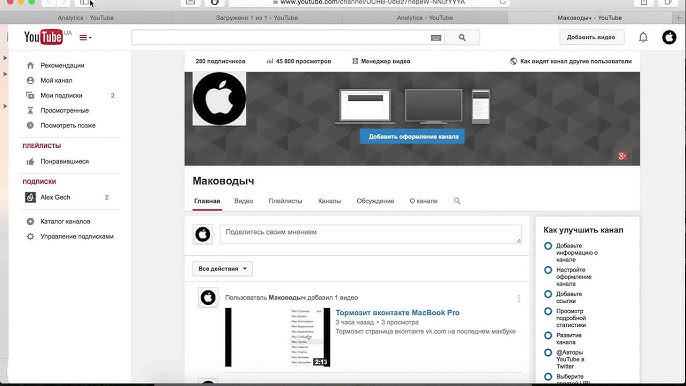Screen dimensions: 686x386
Task: Open a new Safari tab with plus
Action: pyautogui.click(x=679, y=18)
